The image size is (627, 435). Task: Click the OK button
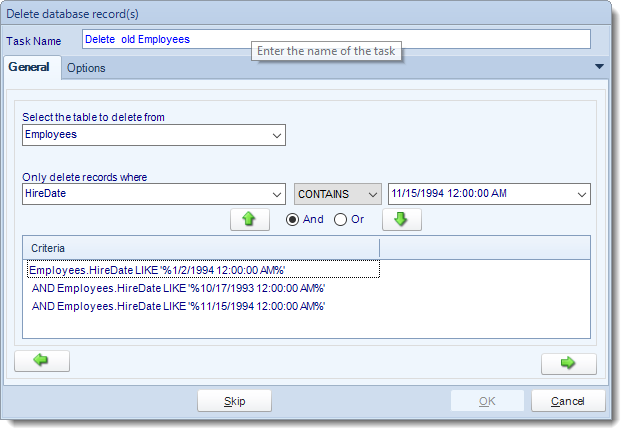[487, 401]
